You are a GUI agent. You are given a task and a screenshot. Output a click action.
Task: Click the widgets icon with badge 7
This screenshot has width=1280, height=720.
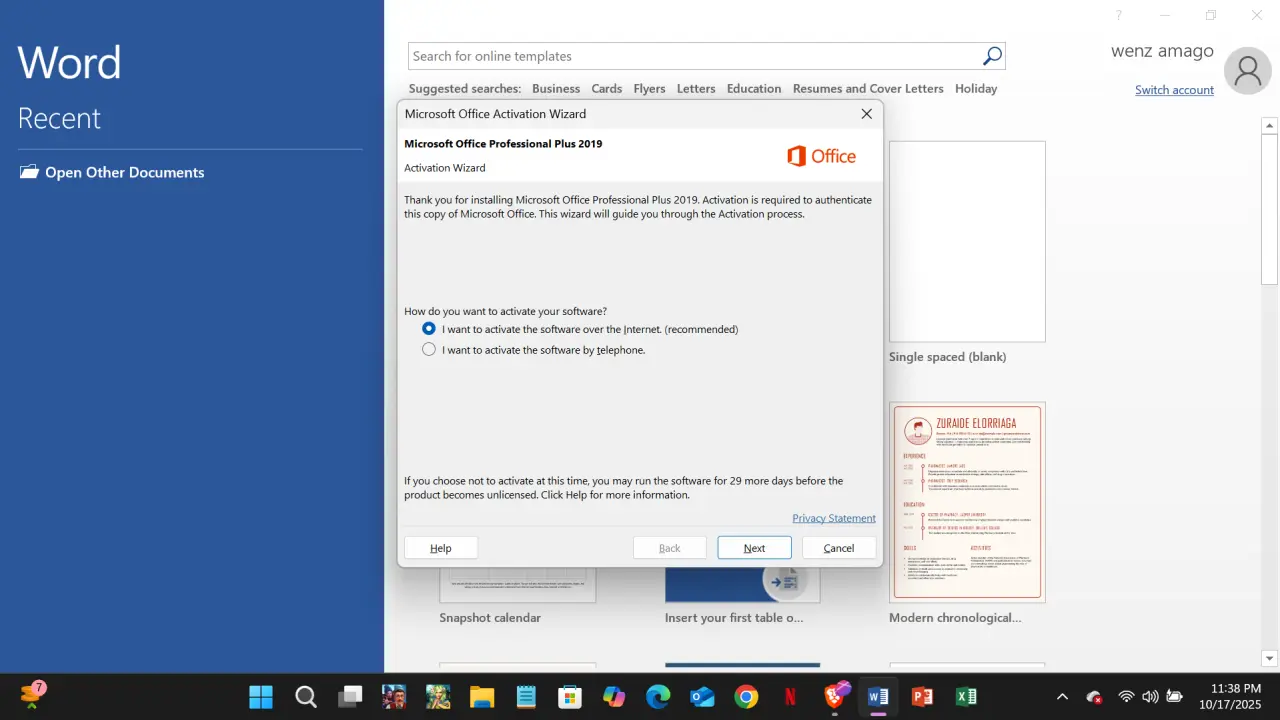[x=32, y=694]
